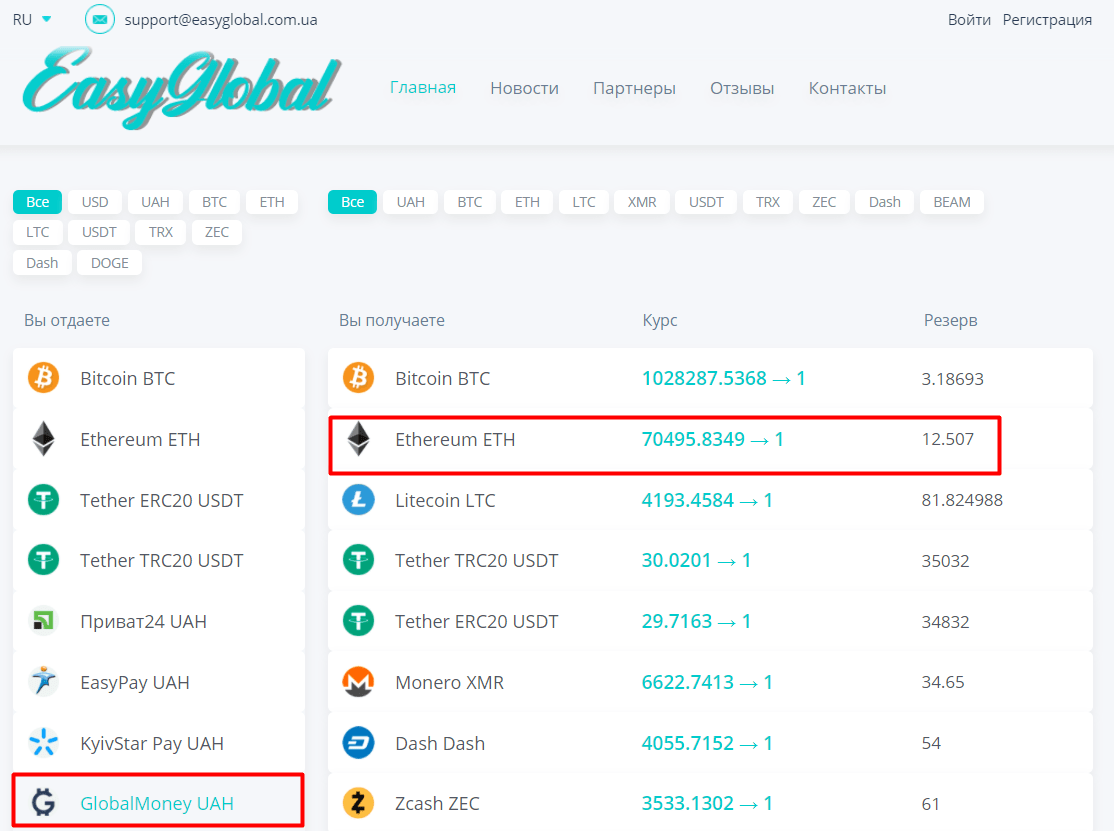1114x831 pixels.
Task: Click the Monero XMR icon
Action: coord(358,683)
